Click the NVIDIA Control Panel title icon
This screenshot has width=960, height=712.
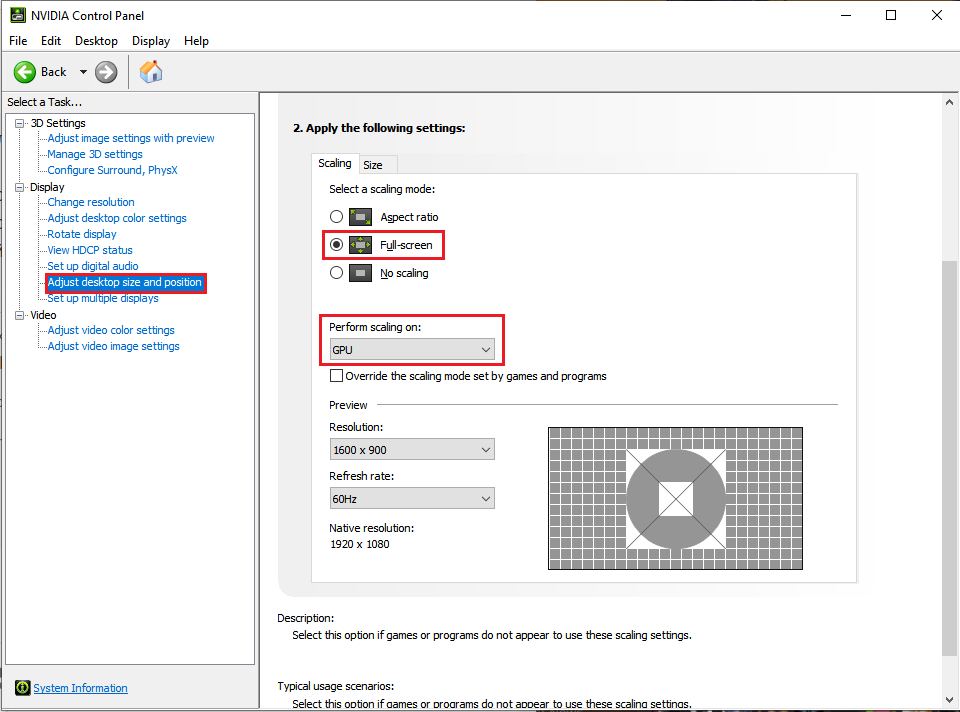pyautogui.click(x=17, y=15)
